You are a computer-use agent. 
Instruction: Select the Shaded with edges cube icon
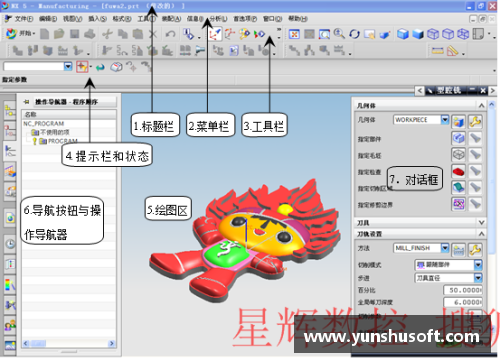point(403,34)
